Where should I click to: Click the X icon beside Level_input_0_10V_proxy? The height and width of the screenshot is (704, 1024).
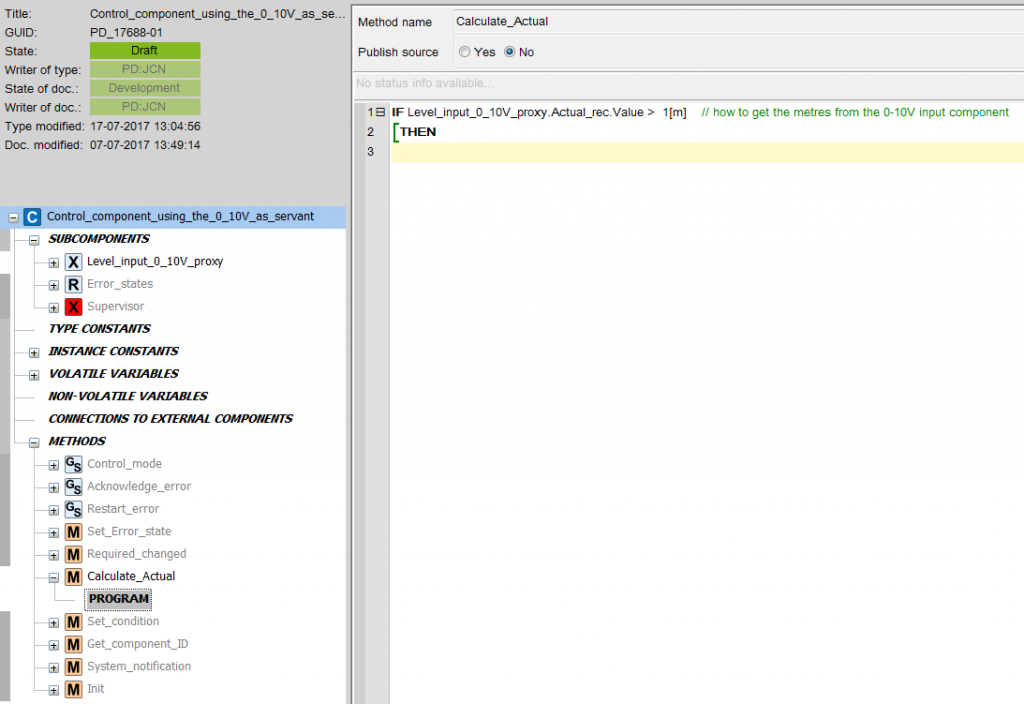pyautogui.click(x=73, y=262)
